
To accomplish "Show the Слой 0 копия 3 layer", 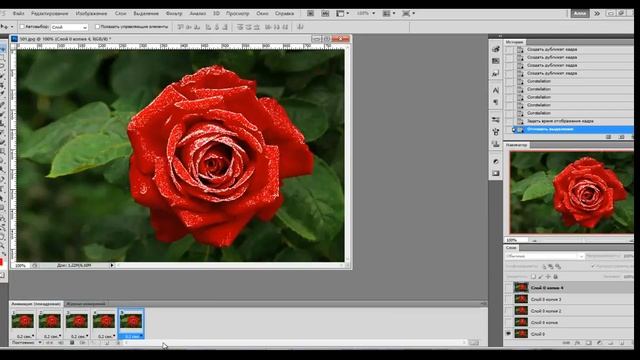I will pyautogui.click(x=509, y=299).
